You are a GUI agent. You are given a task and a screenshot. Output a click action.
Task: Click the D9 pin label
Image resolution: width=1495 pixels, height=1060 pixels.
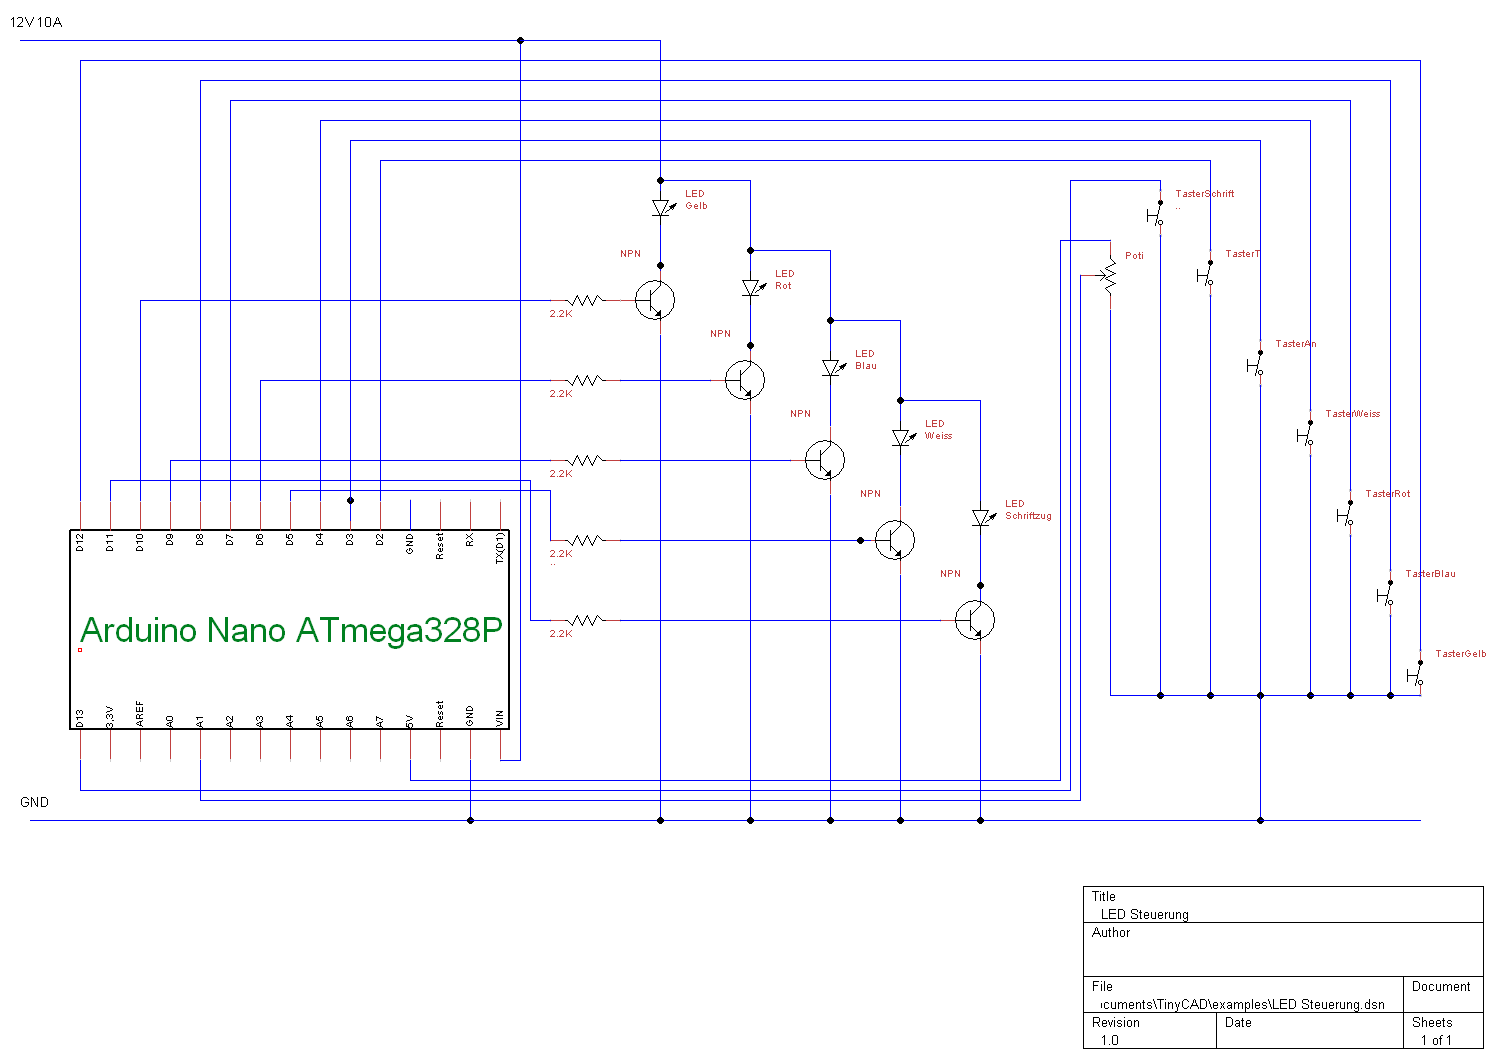170,540
